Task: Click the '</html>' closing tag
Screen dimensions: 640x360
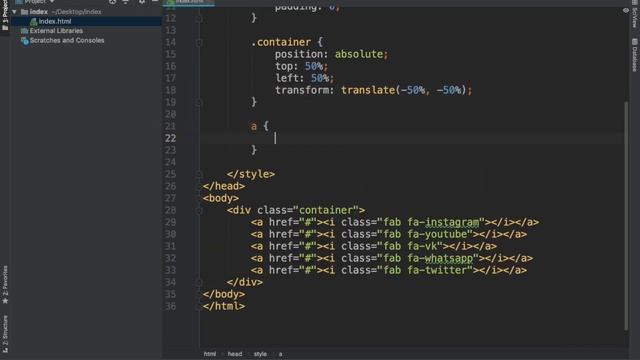Action: [x=224, y=307]
